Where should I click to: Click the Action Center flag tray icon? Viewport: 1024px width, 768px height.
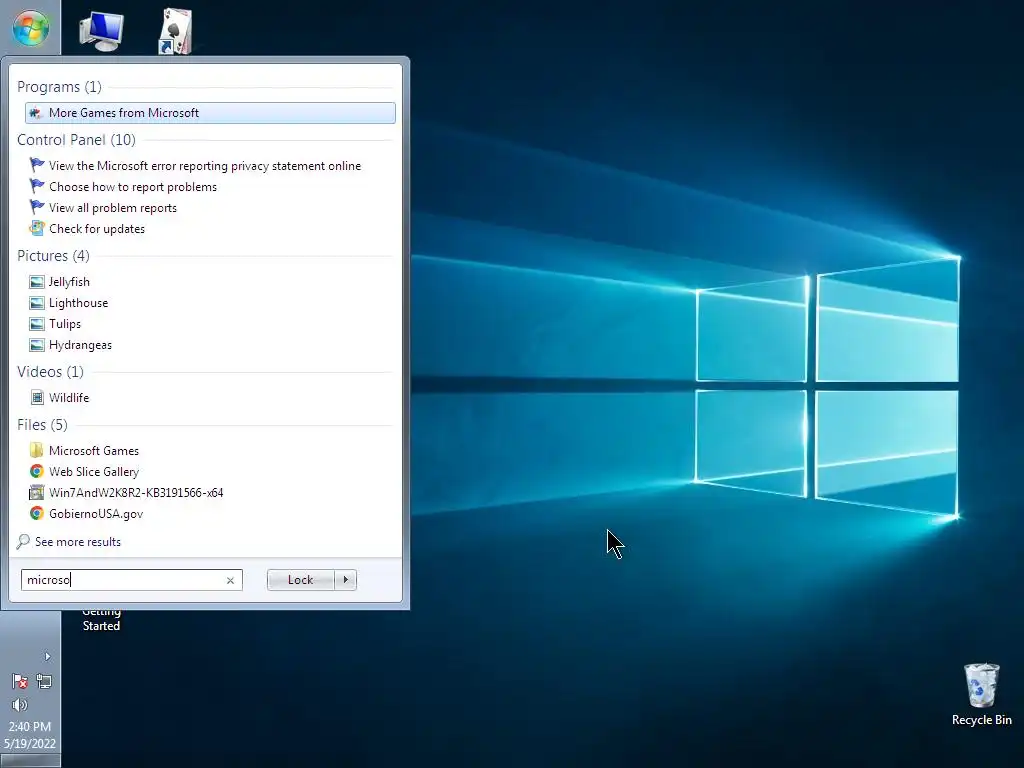tap(20, 681)
